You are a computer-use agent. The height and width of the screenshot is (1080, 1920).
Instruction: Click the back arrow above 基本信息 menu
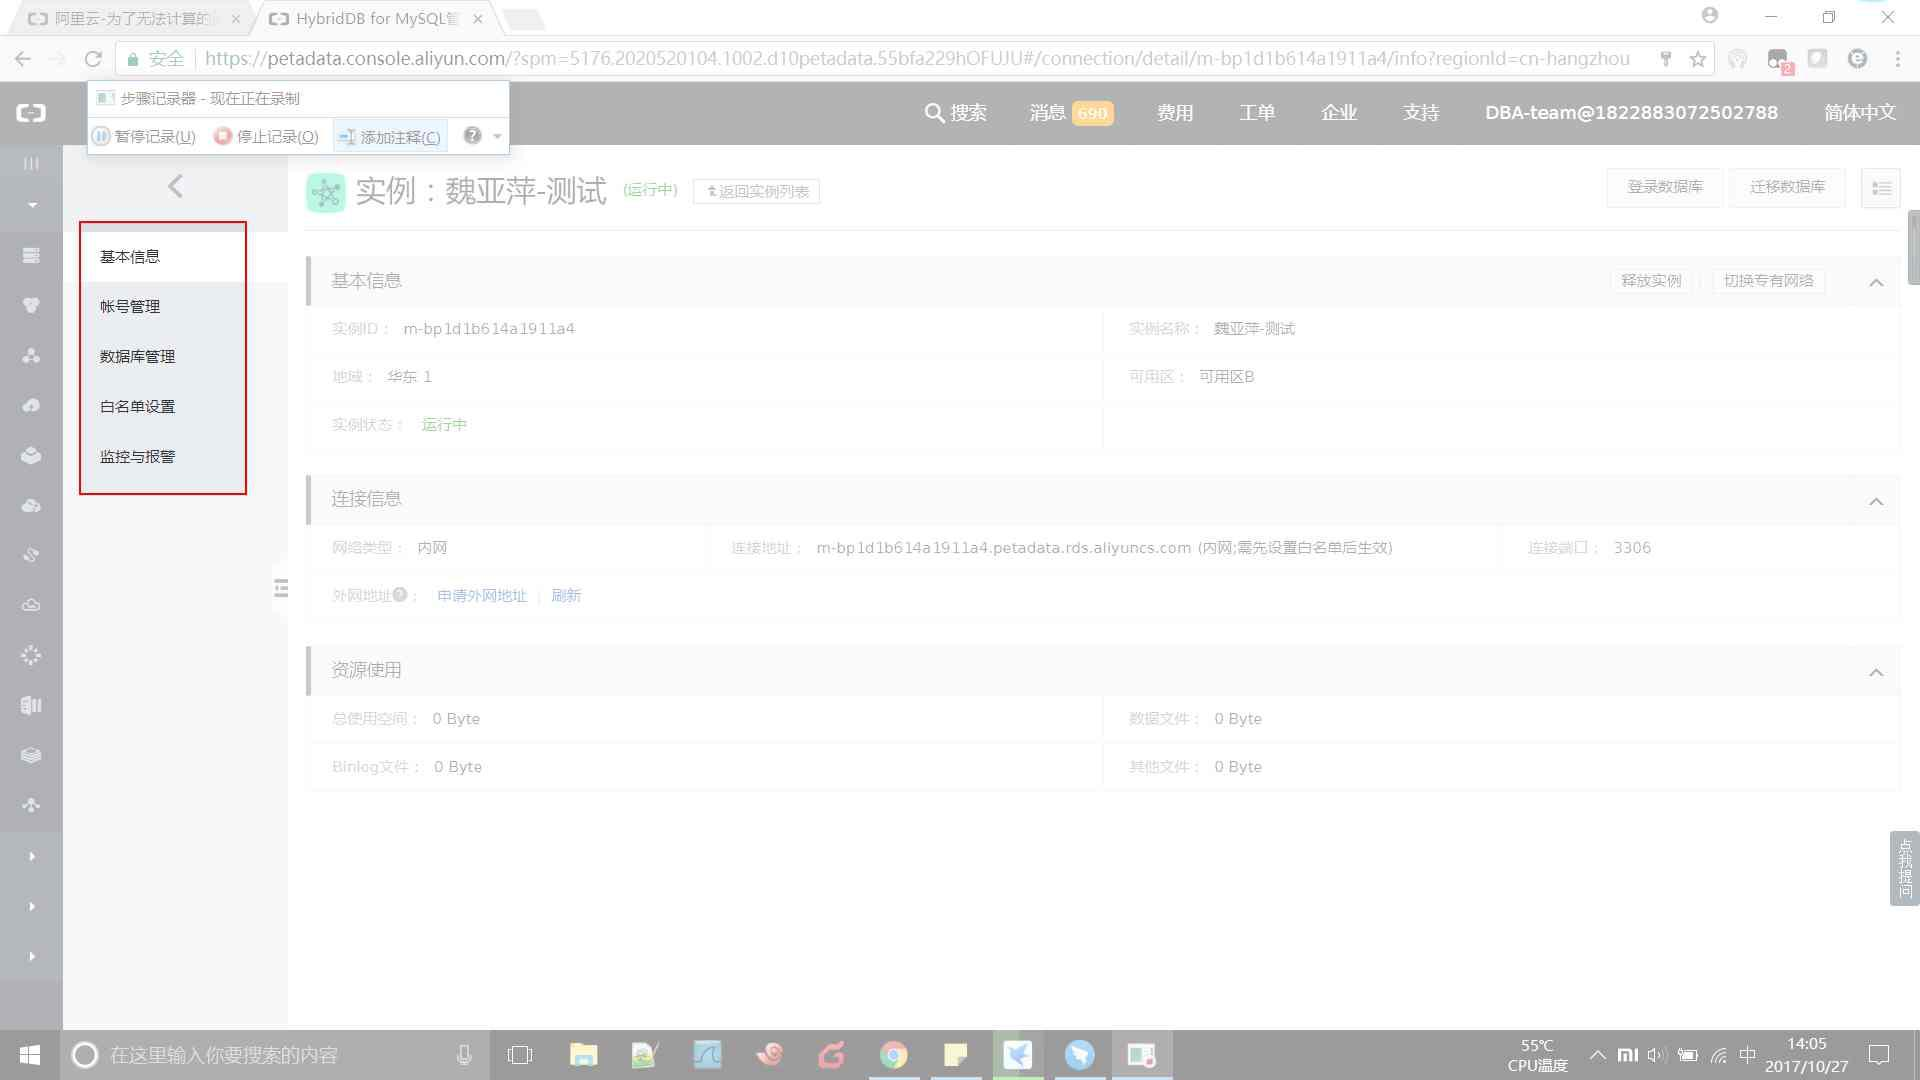pos(175,186)
